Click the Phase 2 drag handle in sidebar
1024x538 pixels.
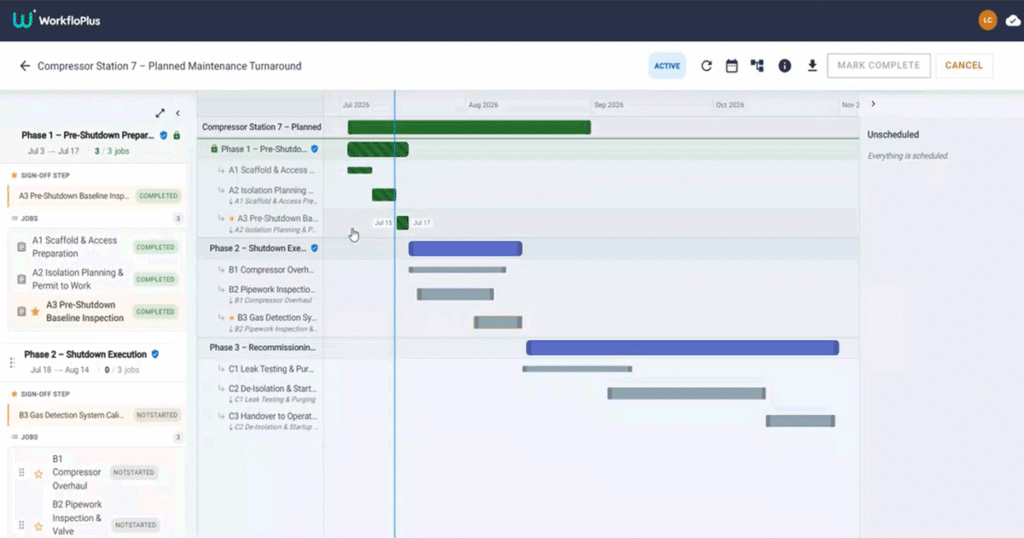click(x=12, y=362)
